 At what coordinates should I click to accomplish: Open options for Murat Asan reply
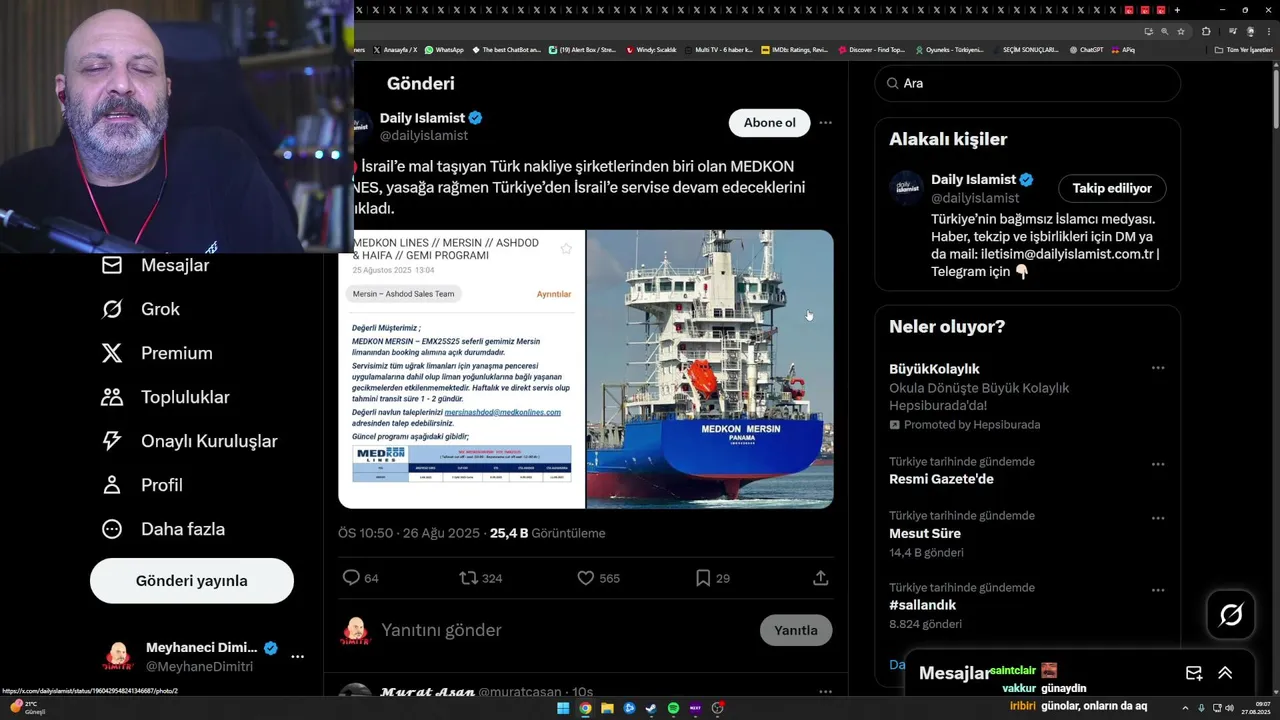825,692
